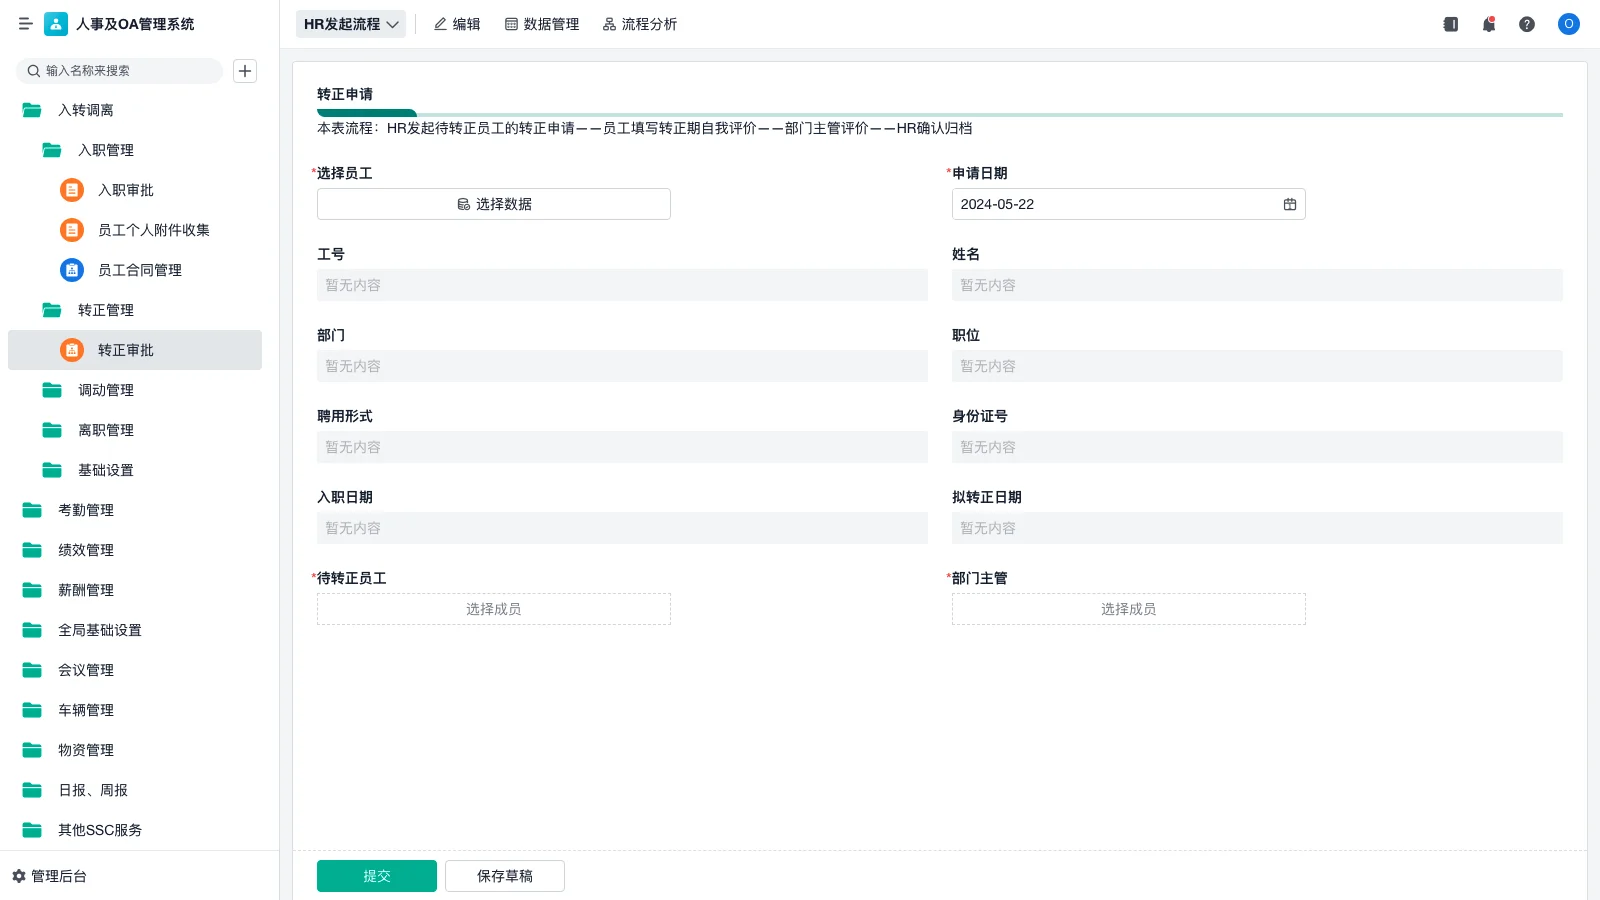1600x900 pixels.
Task: Click the user avatar in top right corner
Action: (x=1568, y=24)
